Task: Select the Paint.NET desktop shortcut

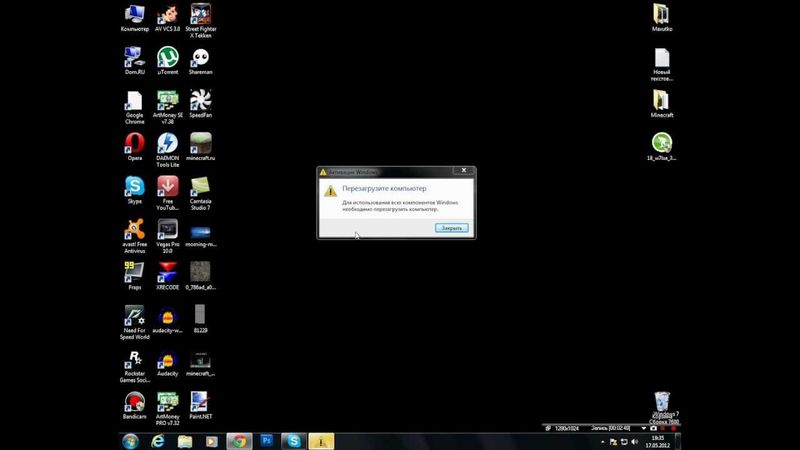Action: [201, 406]
